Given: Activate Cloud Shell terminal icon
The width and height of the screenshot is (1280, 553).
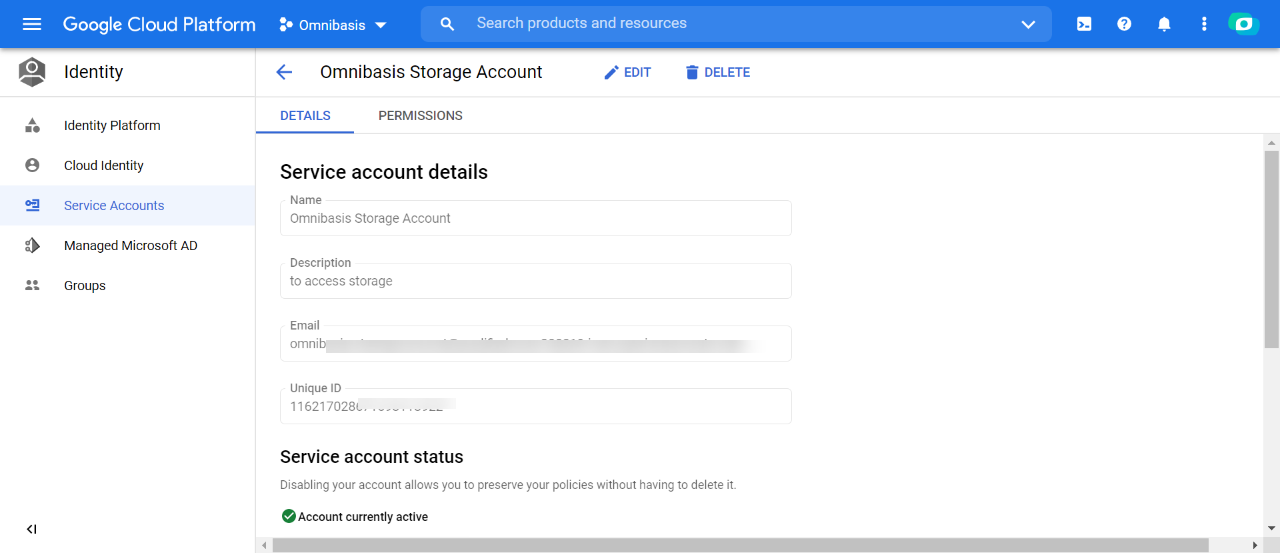Looking at the screenshot, I should (1084, 24).
